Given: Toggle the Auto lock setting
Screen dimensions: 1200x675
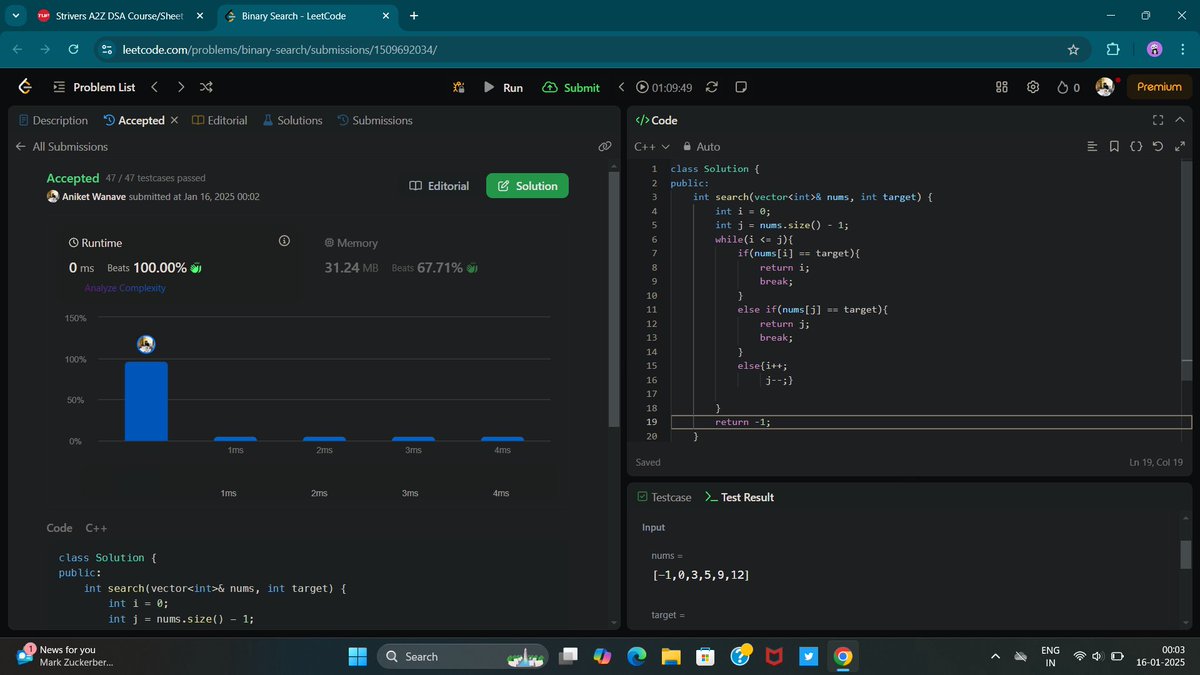Looking at the screenshot, I should [701, 146].
